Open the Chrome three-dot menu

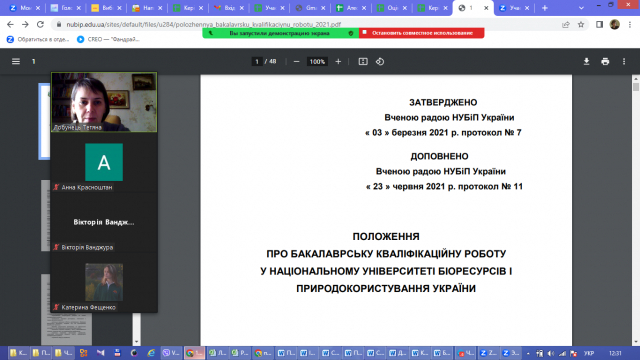tap(630, 24)
